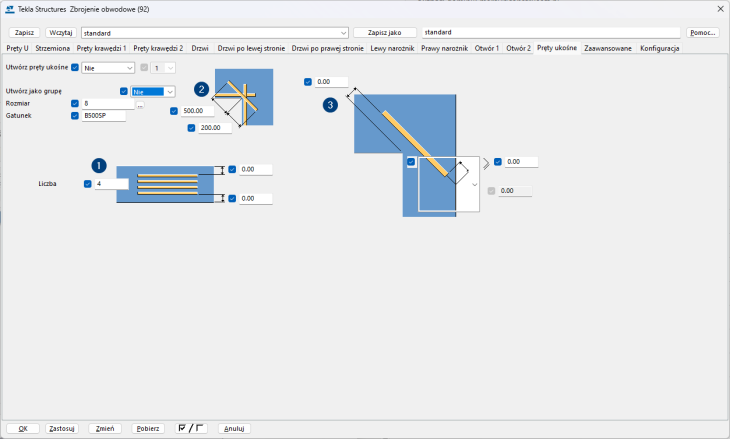This screenshot has width=730, height=439.
Task: Toggle the checkbox beside the top offset 0.00 in diagram 1
Action: [232, 169]
